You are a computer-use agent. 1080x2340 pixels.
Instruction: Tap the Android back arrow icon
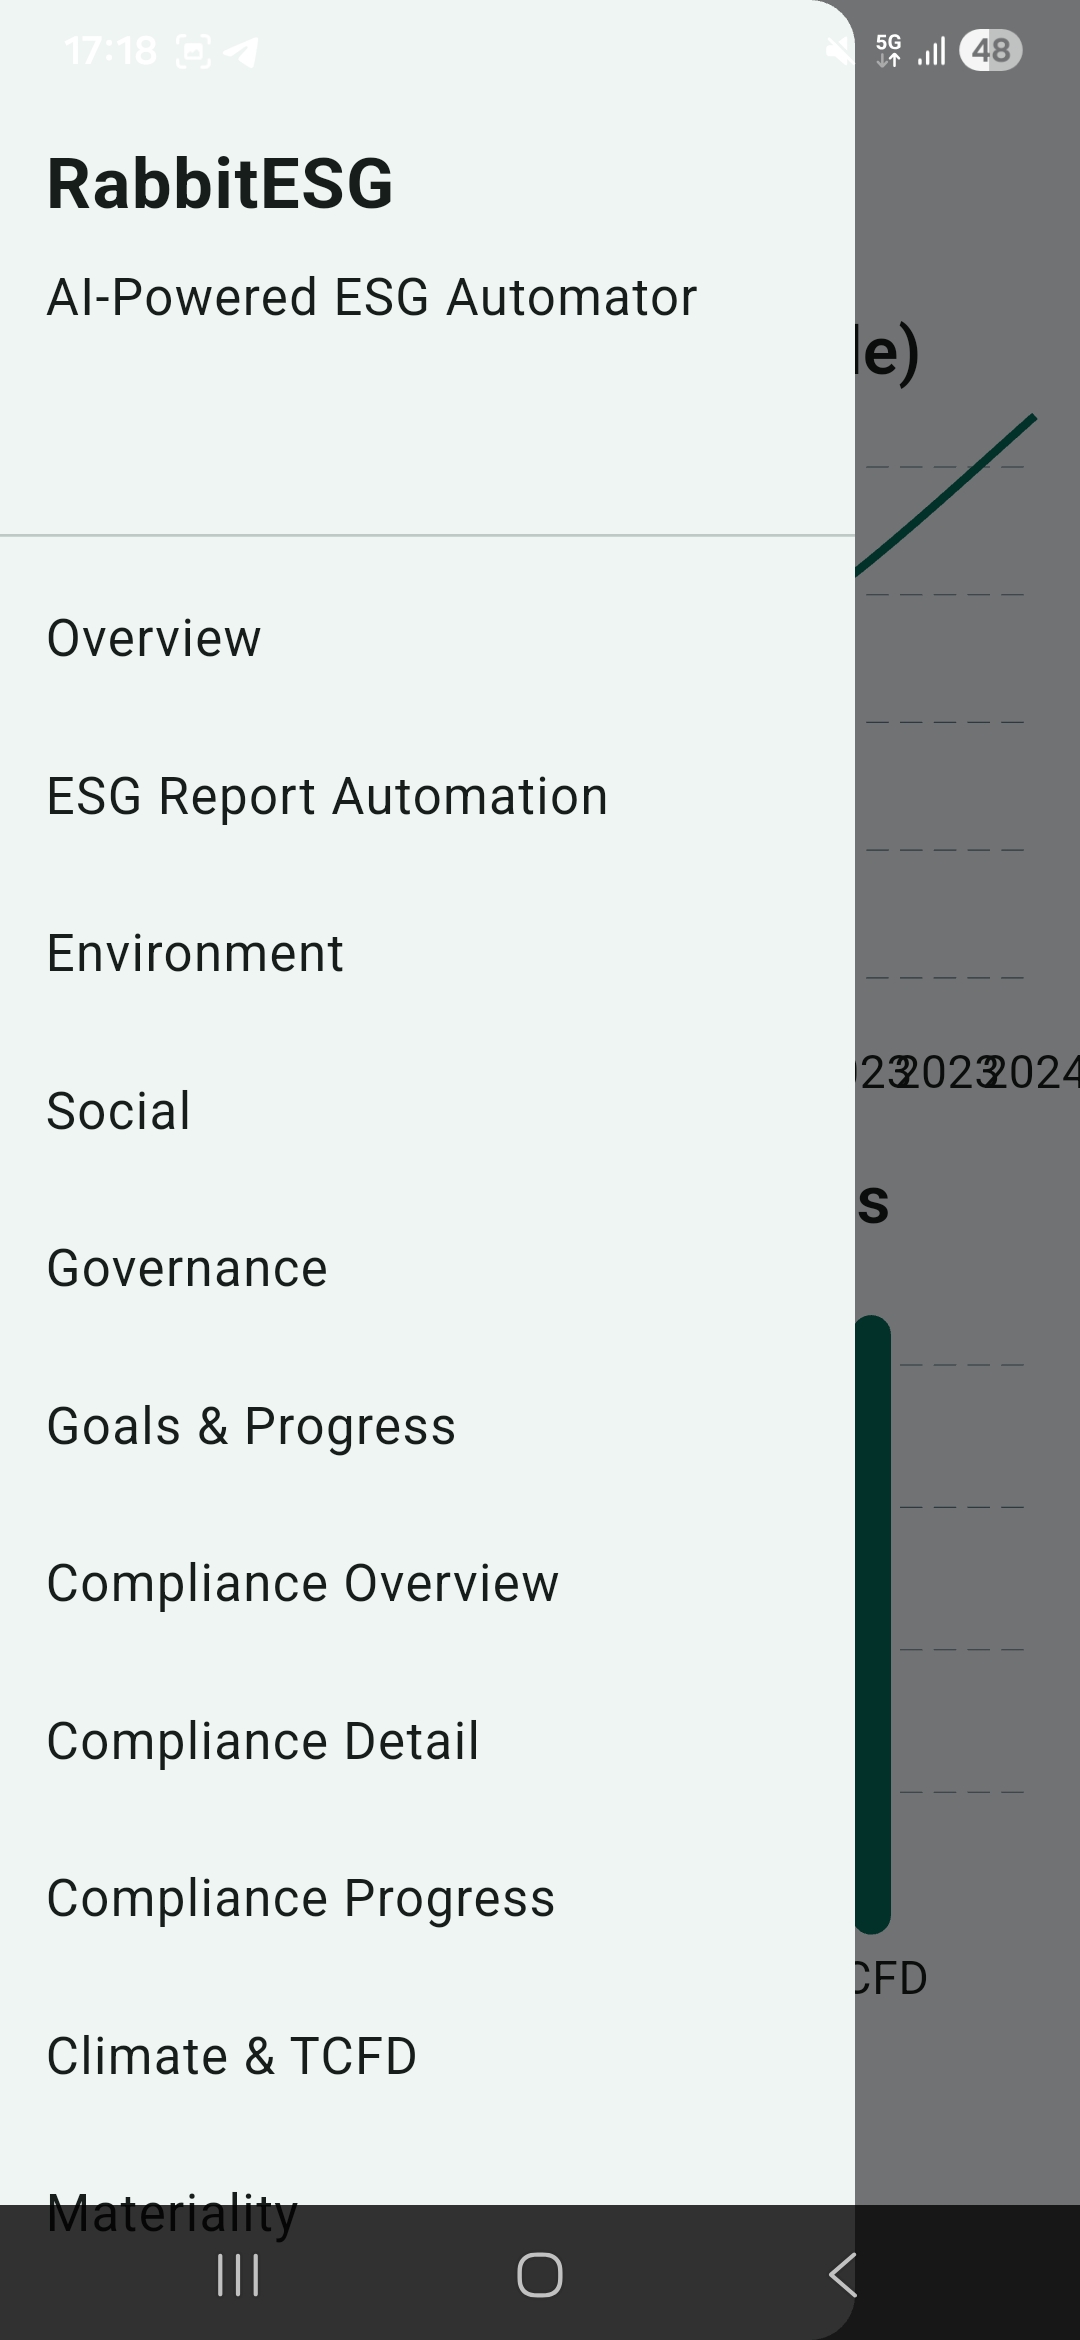point(843,2275)
